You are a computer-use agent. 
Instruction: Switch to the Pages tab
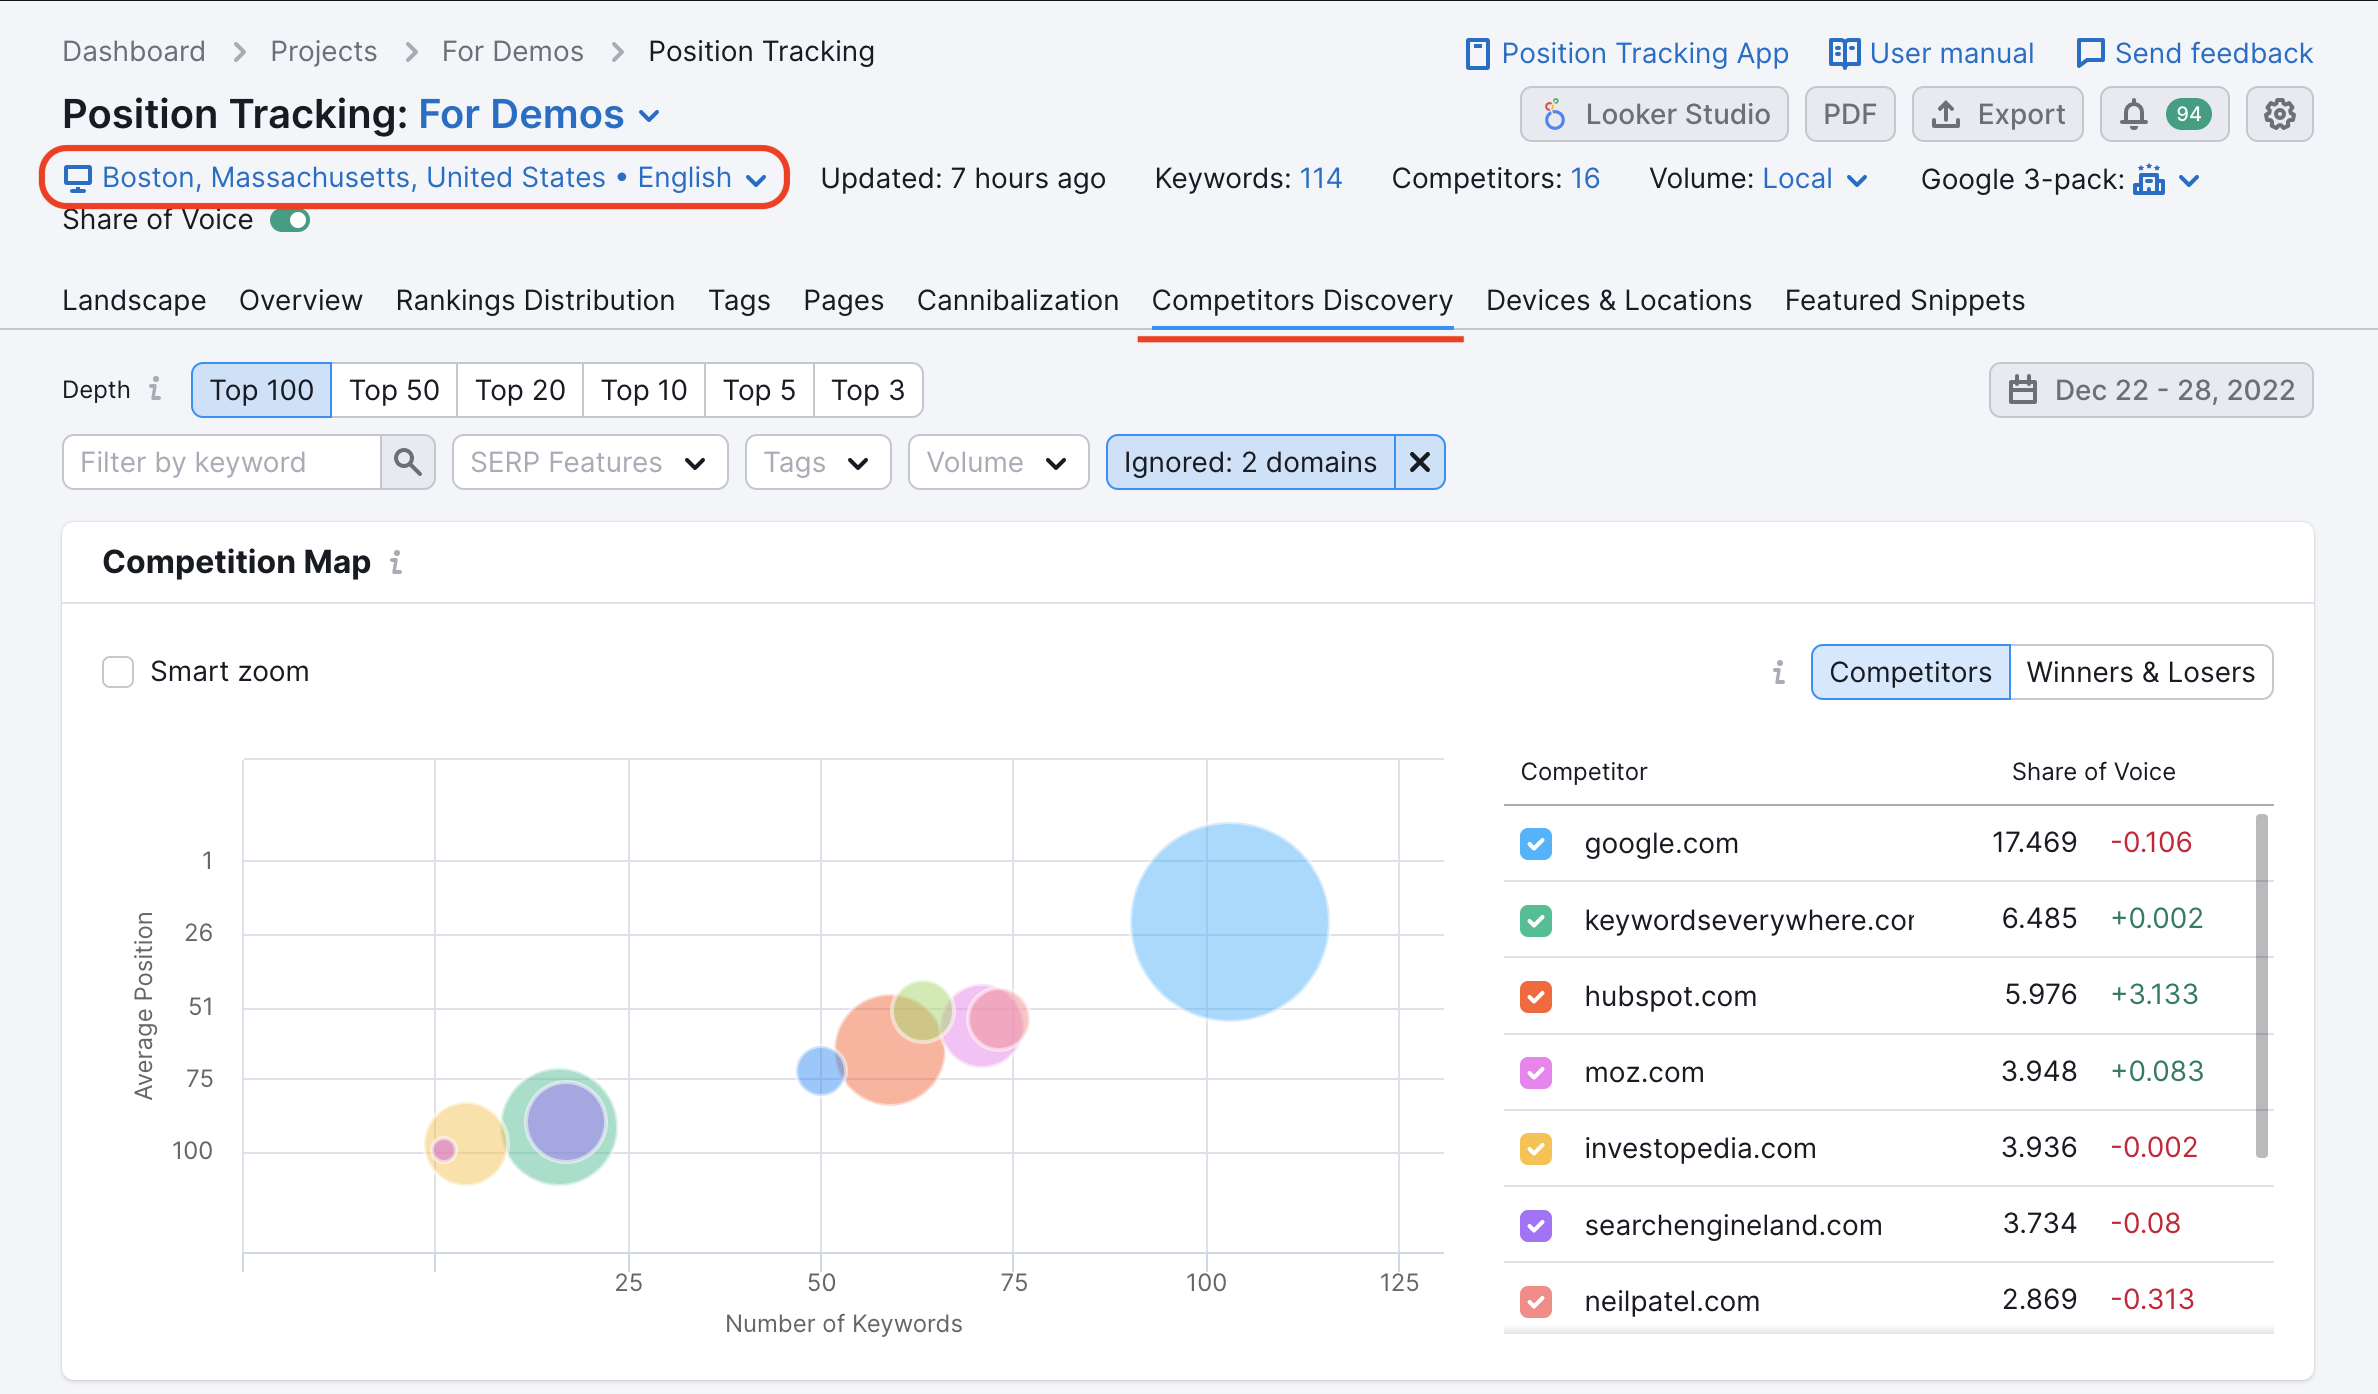(843, 300)
